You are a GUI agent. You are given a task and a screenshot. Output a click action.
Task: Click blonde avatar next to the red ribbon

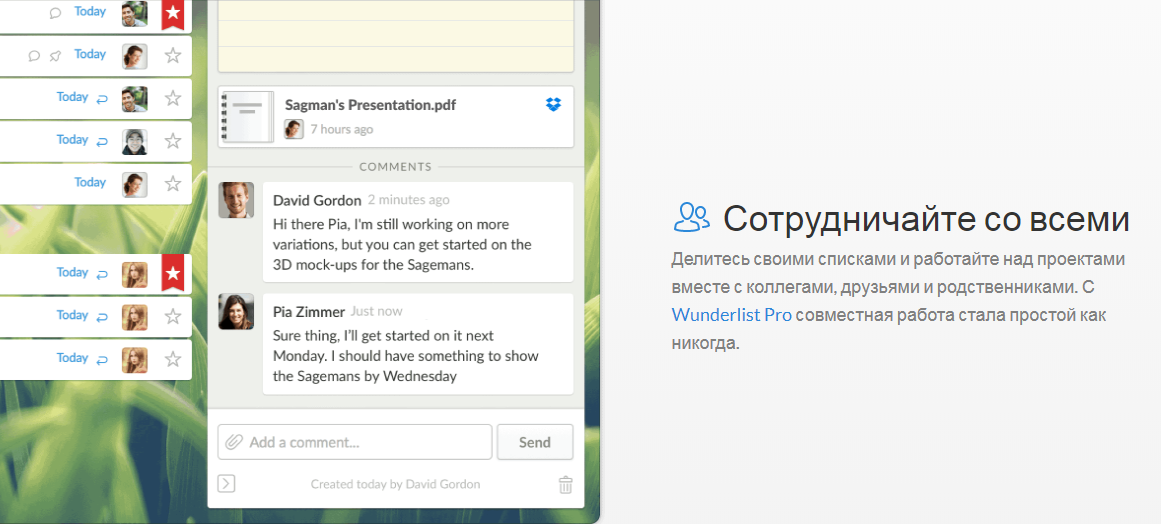(135, 275)
